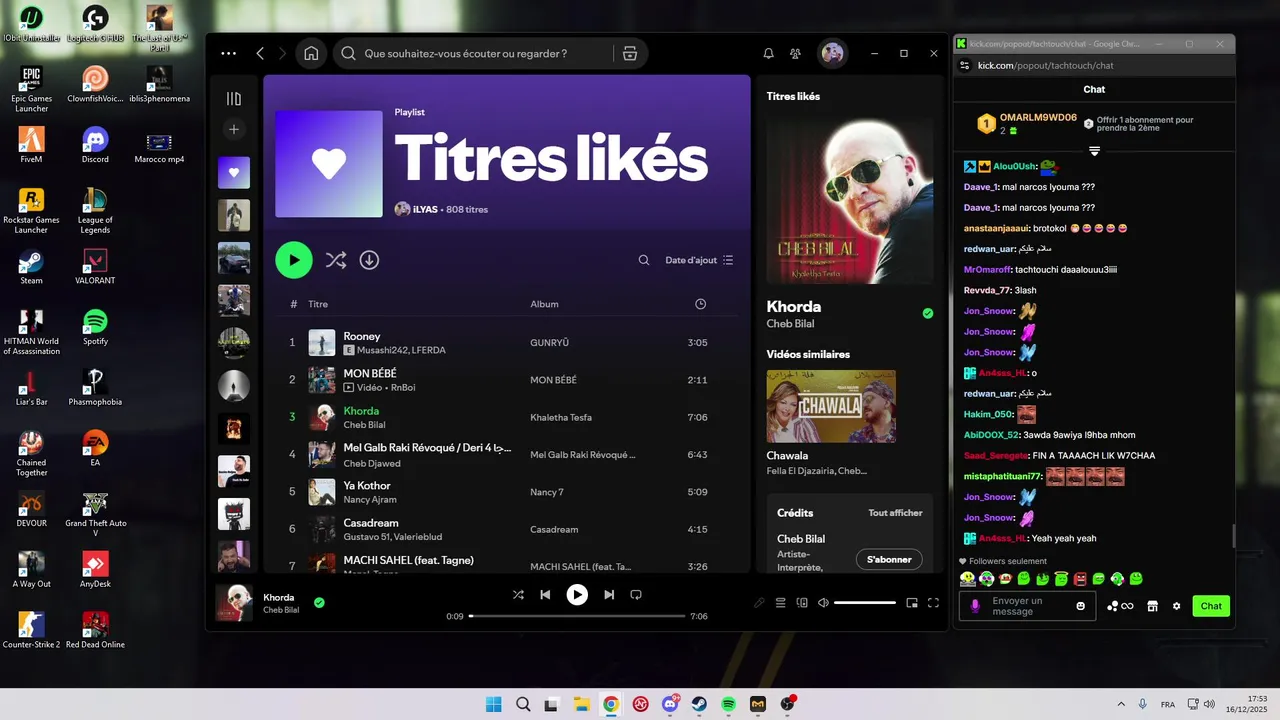Open the Kick chat settings gear
This screenshot has height=720, width=1280.
click(1176, 606)
